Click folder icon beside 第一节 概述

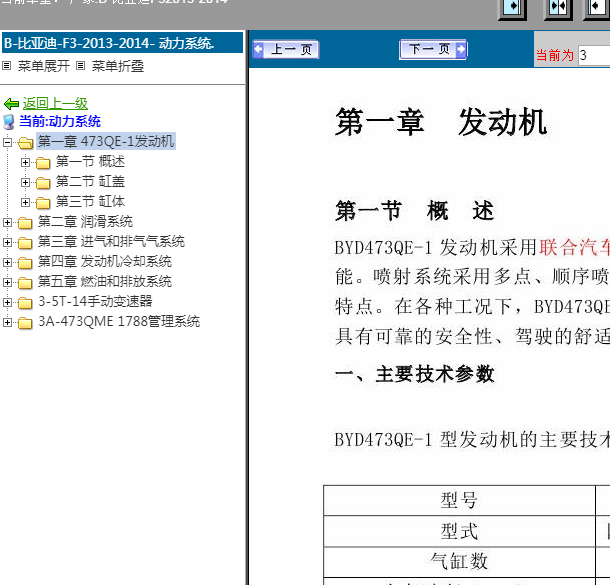coord(43,163)
